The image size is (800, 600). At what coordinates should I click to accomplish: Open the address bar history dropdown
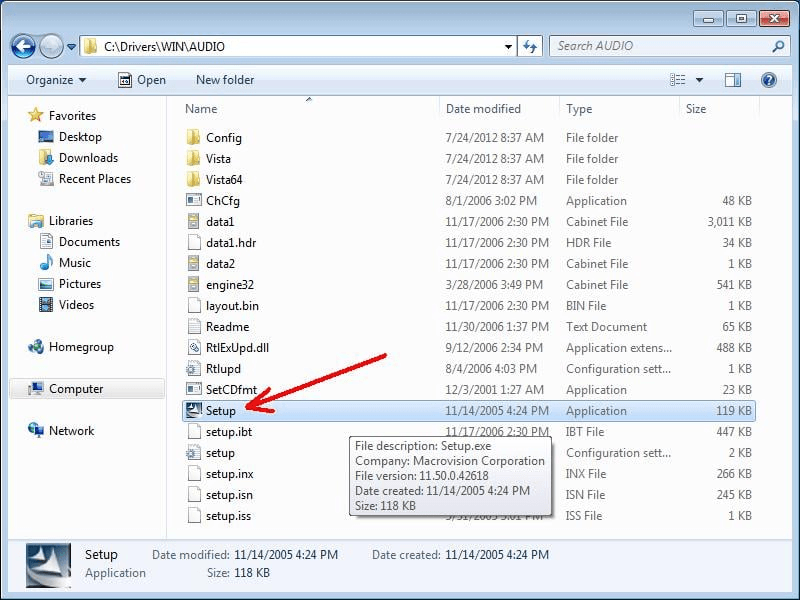508,46
